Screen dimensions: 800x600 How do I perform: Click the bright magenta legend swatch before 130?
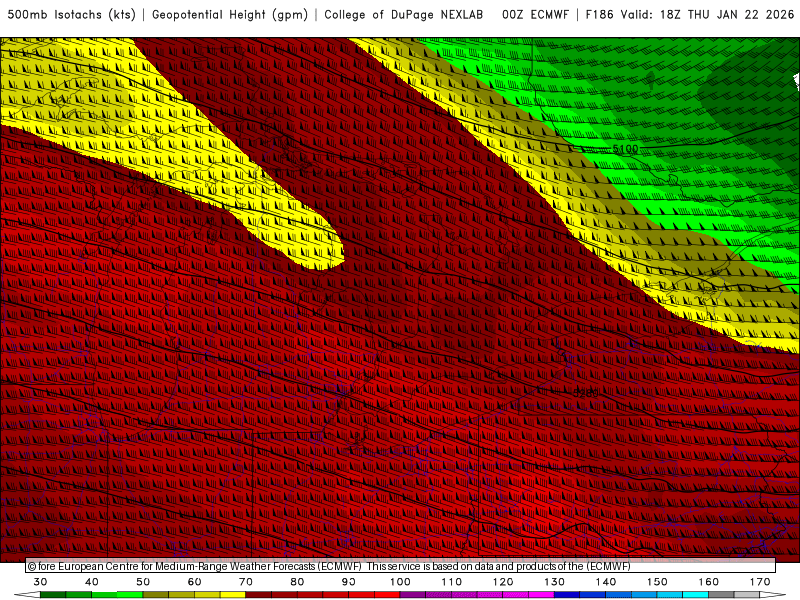tap(541, 594)
